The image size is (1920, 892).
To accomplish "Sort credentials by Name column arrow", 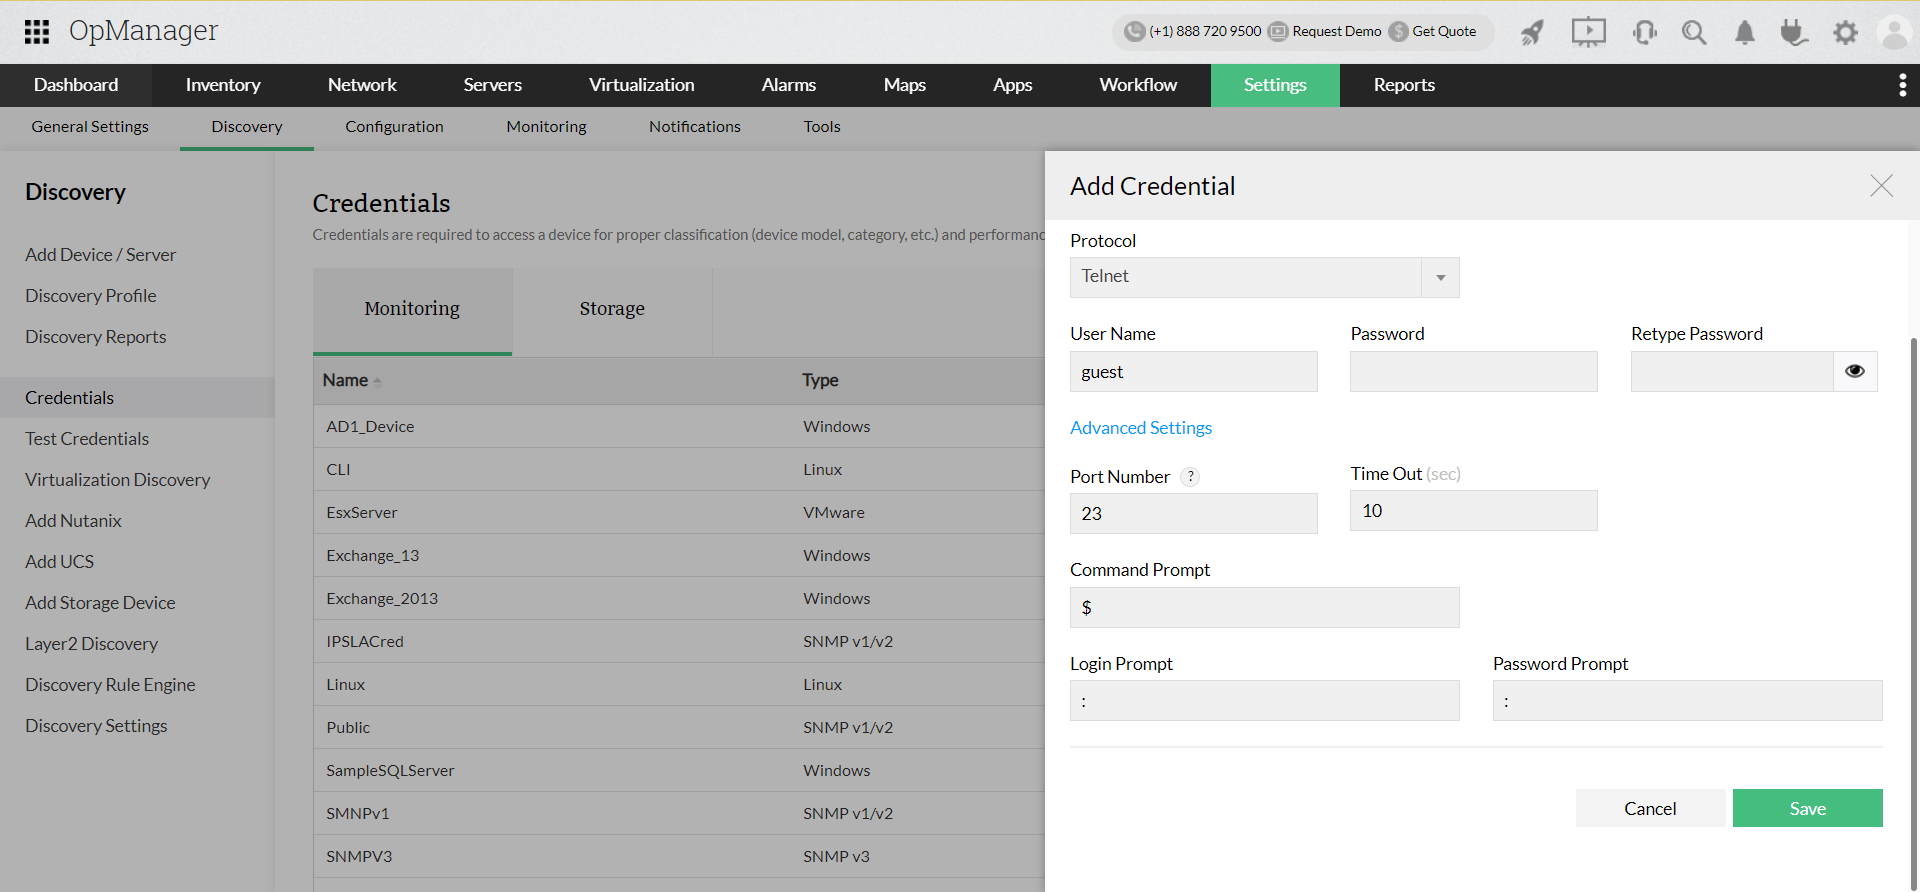I will point(377,382).
